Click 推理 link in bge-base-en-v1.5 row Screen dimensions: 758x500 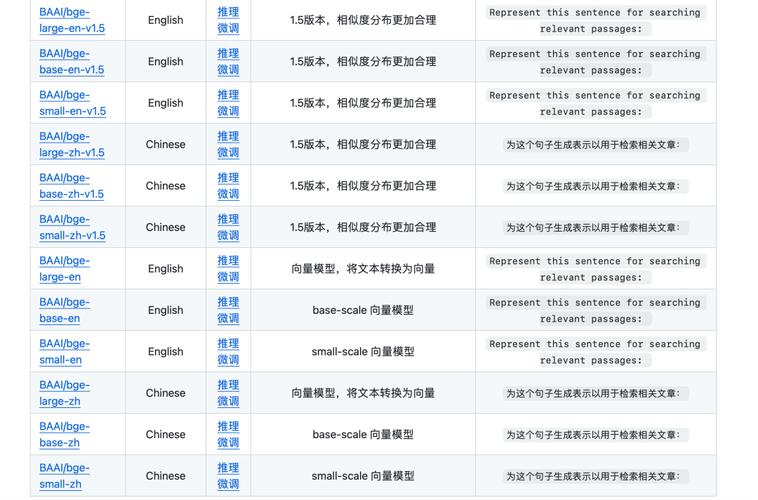pos(228,54)
